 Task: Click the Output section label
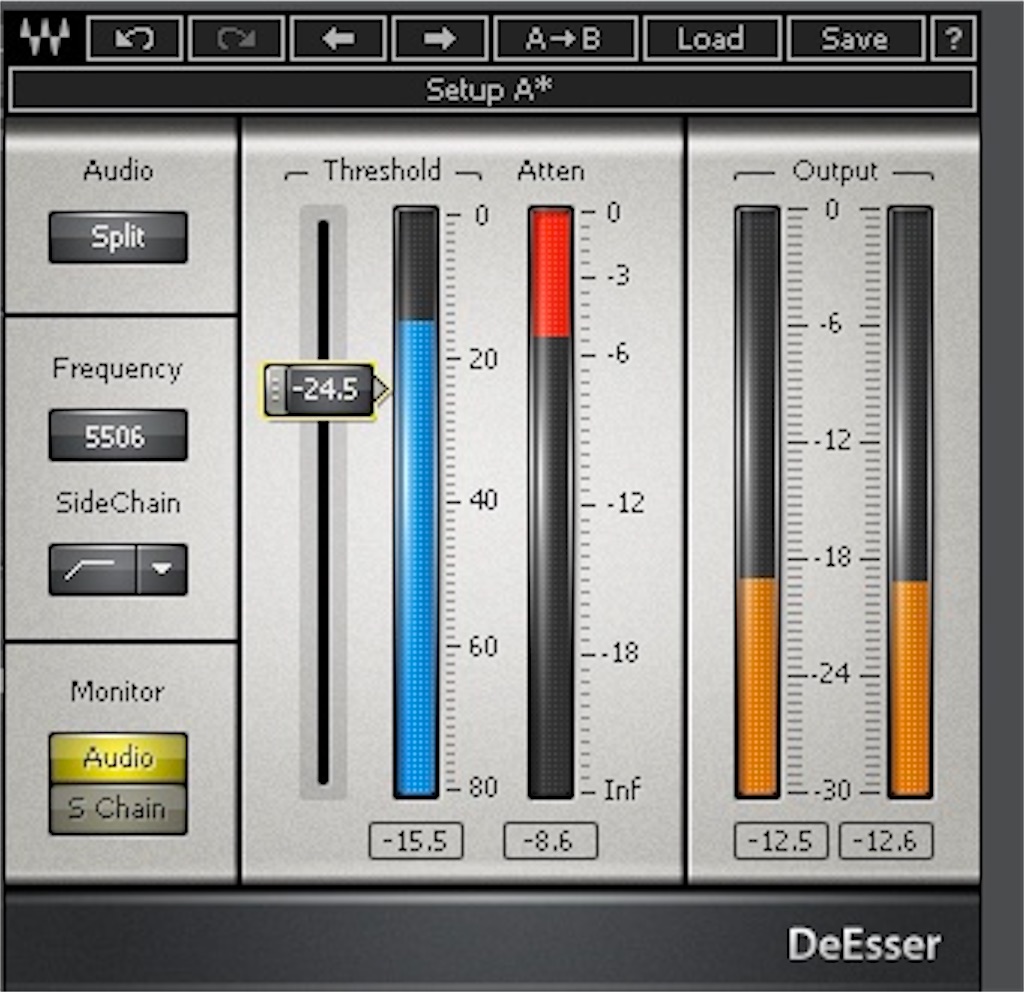pos(835,171)
